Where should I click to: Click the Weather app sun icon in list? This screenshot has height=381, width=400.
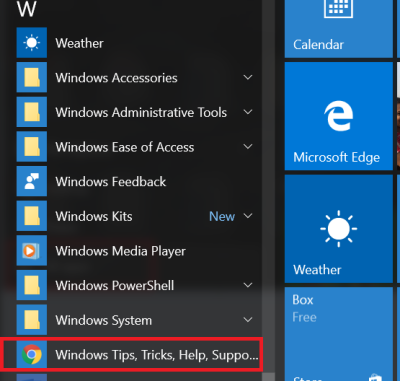(32, 43)
